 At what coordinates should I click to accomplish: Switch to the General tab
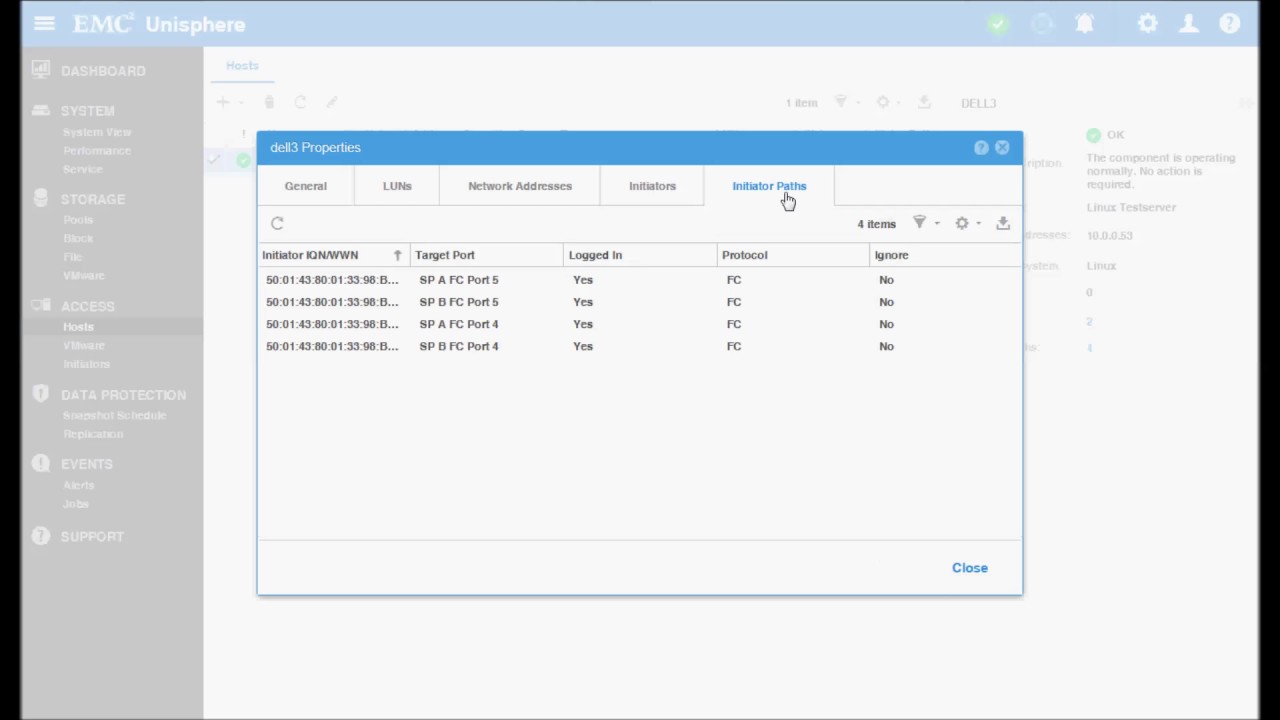306,186
